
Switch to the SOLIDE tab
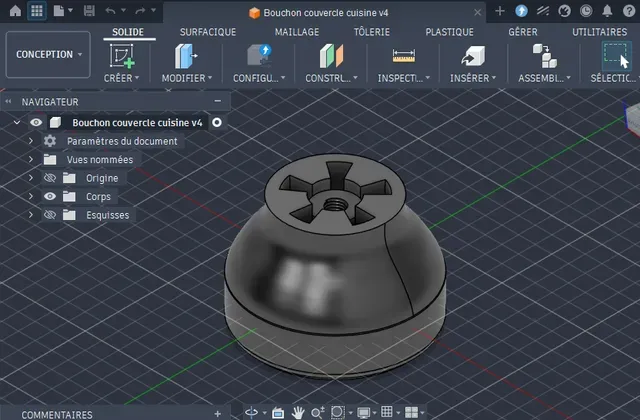click(128, 32)
